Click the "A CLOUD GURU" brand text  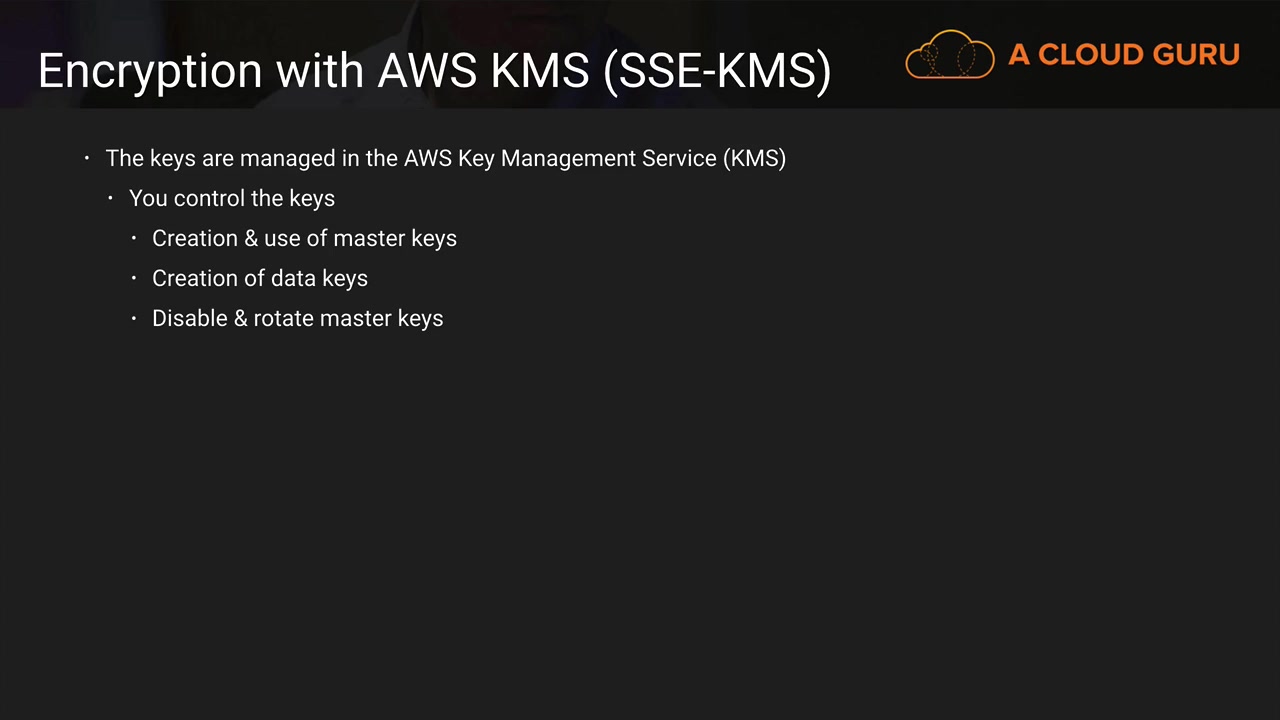[x=1124, y=55]
